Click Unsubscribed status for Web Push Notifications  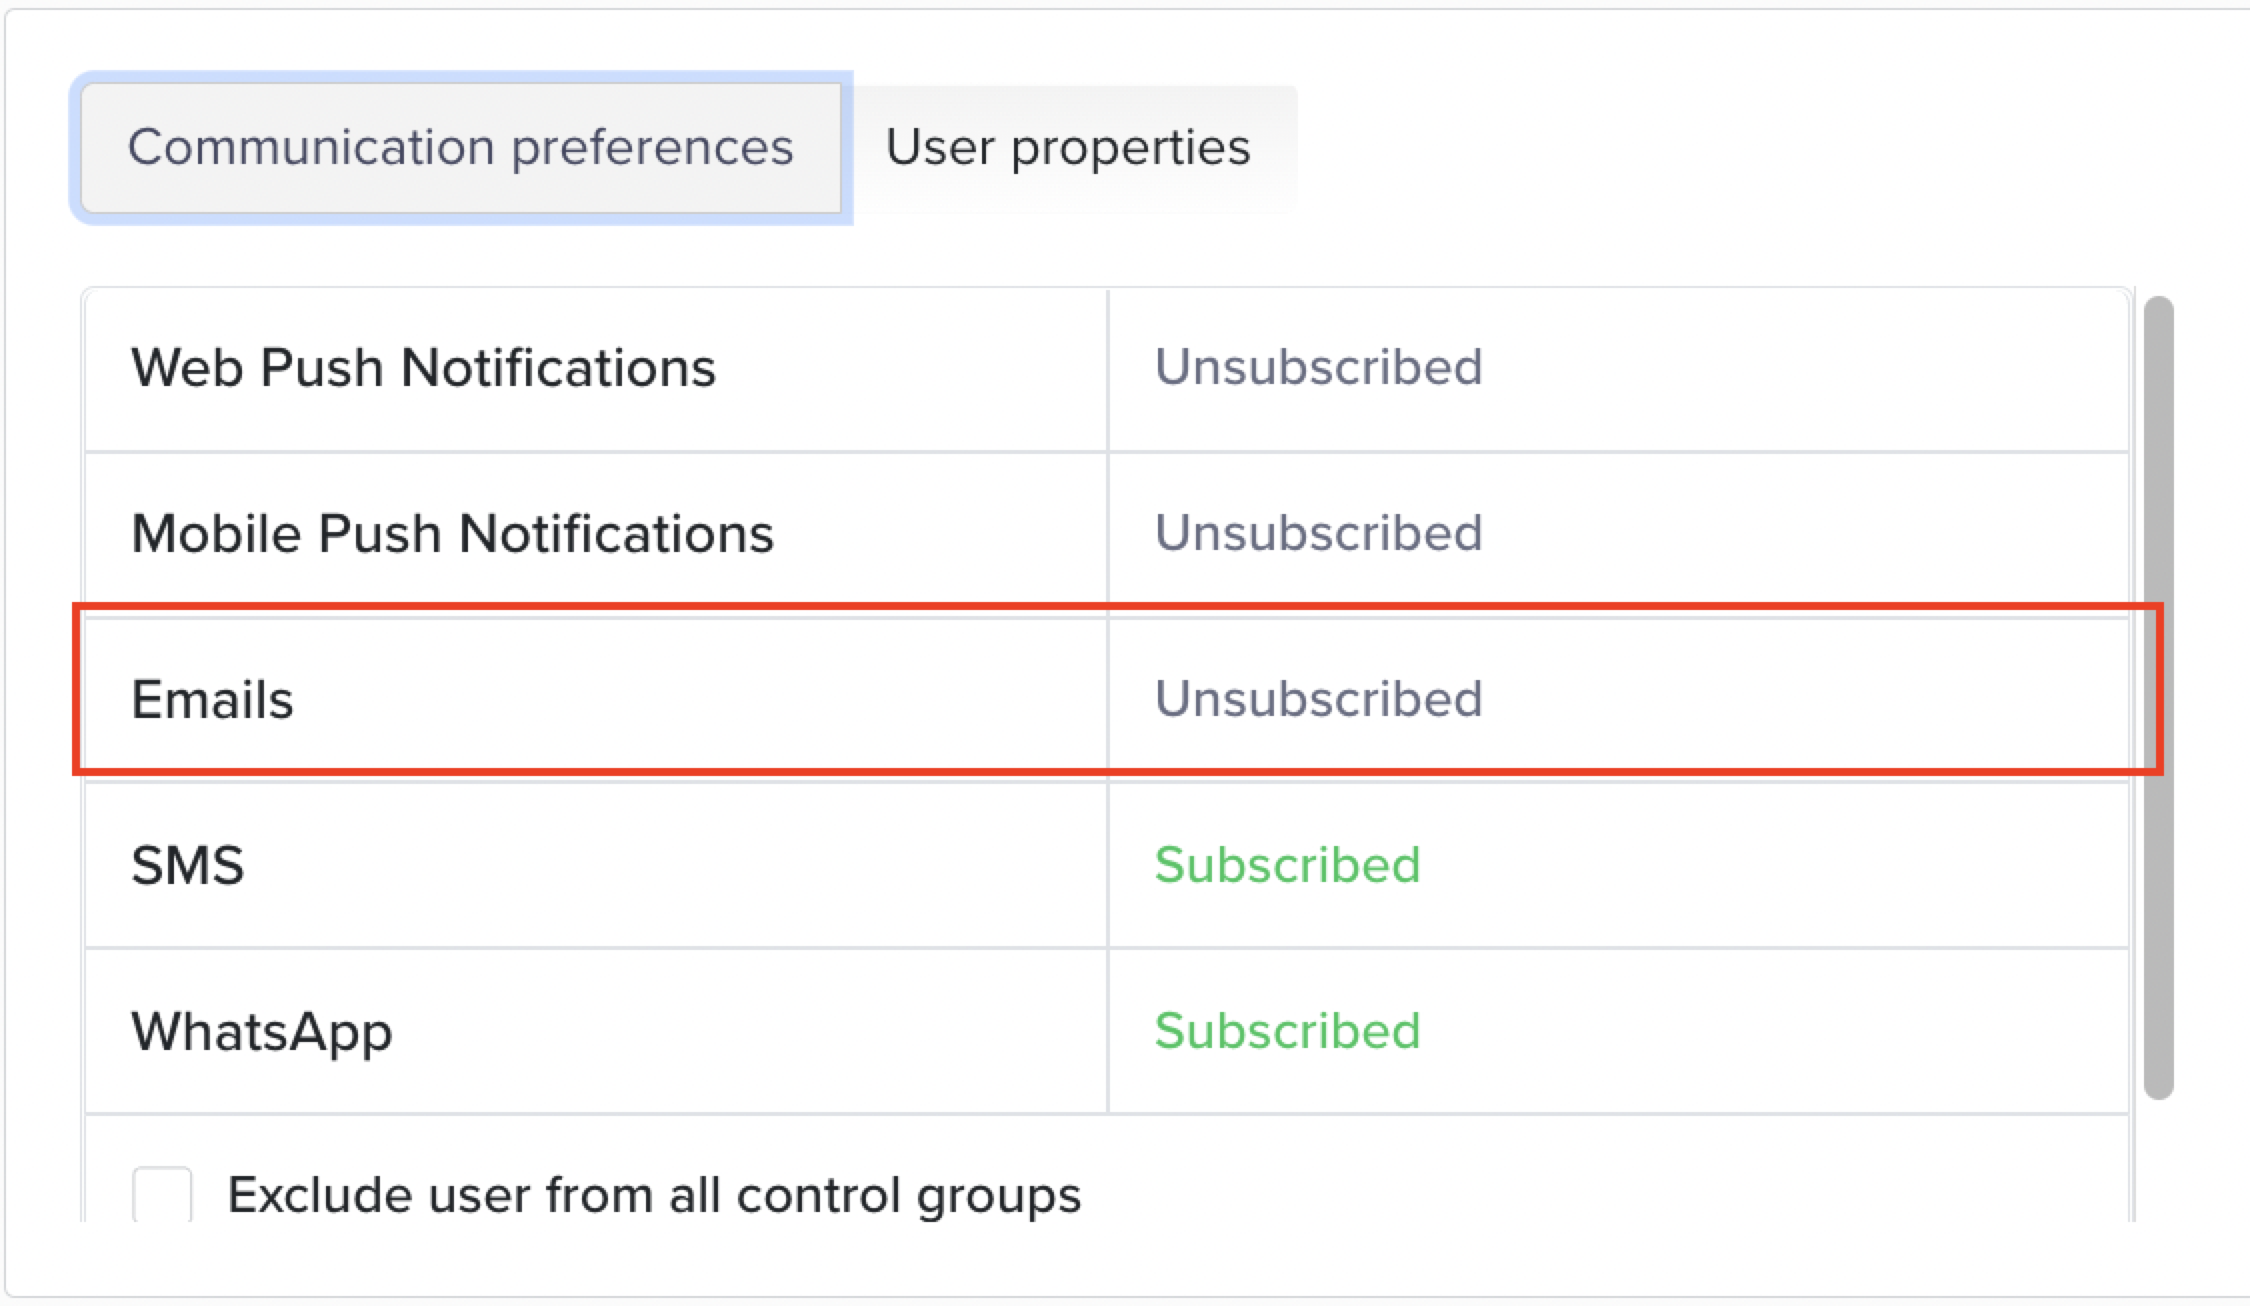[x=1318, y=367]
